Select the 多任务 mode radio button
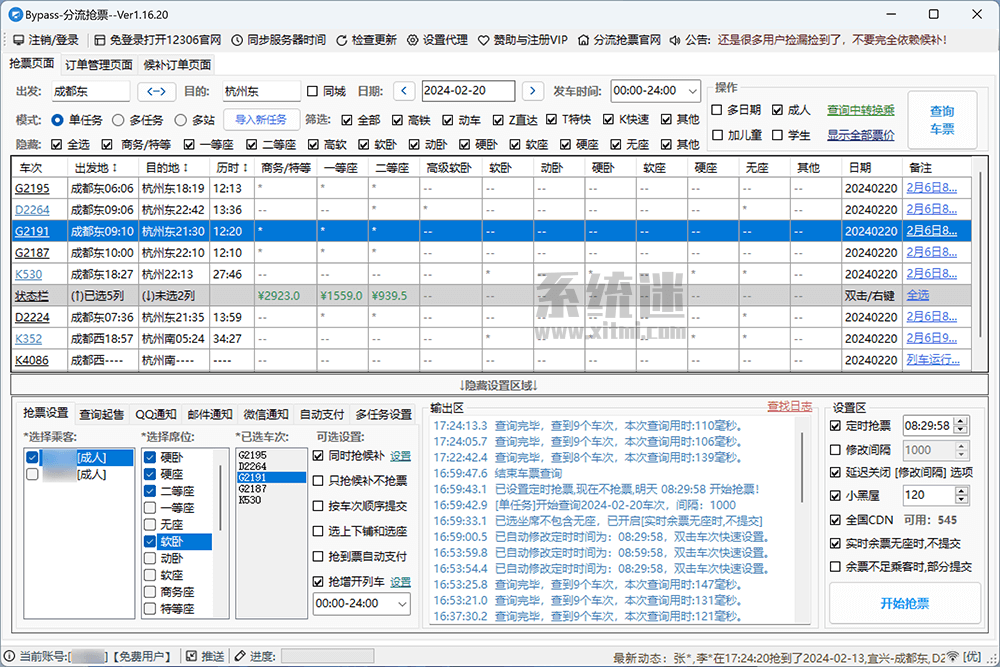Image resolution: width=1000 pixels, height=667 pixels. [118, 120]
